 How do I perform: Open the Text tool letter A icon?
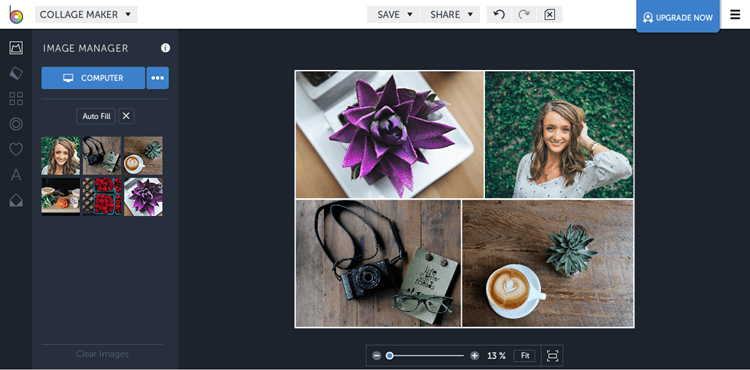(16, 175)
